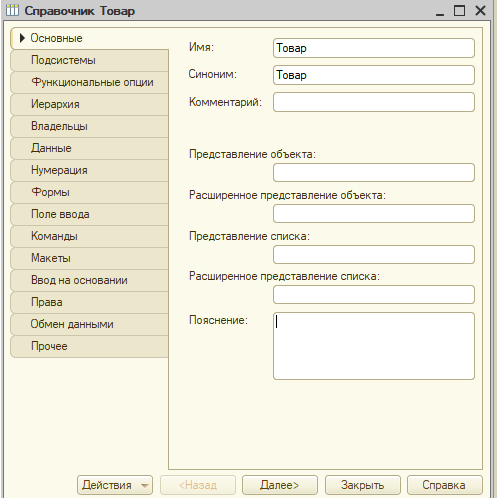Open the Нумерация section
Screen dimensions: 497x498
[89, 170]
